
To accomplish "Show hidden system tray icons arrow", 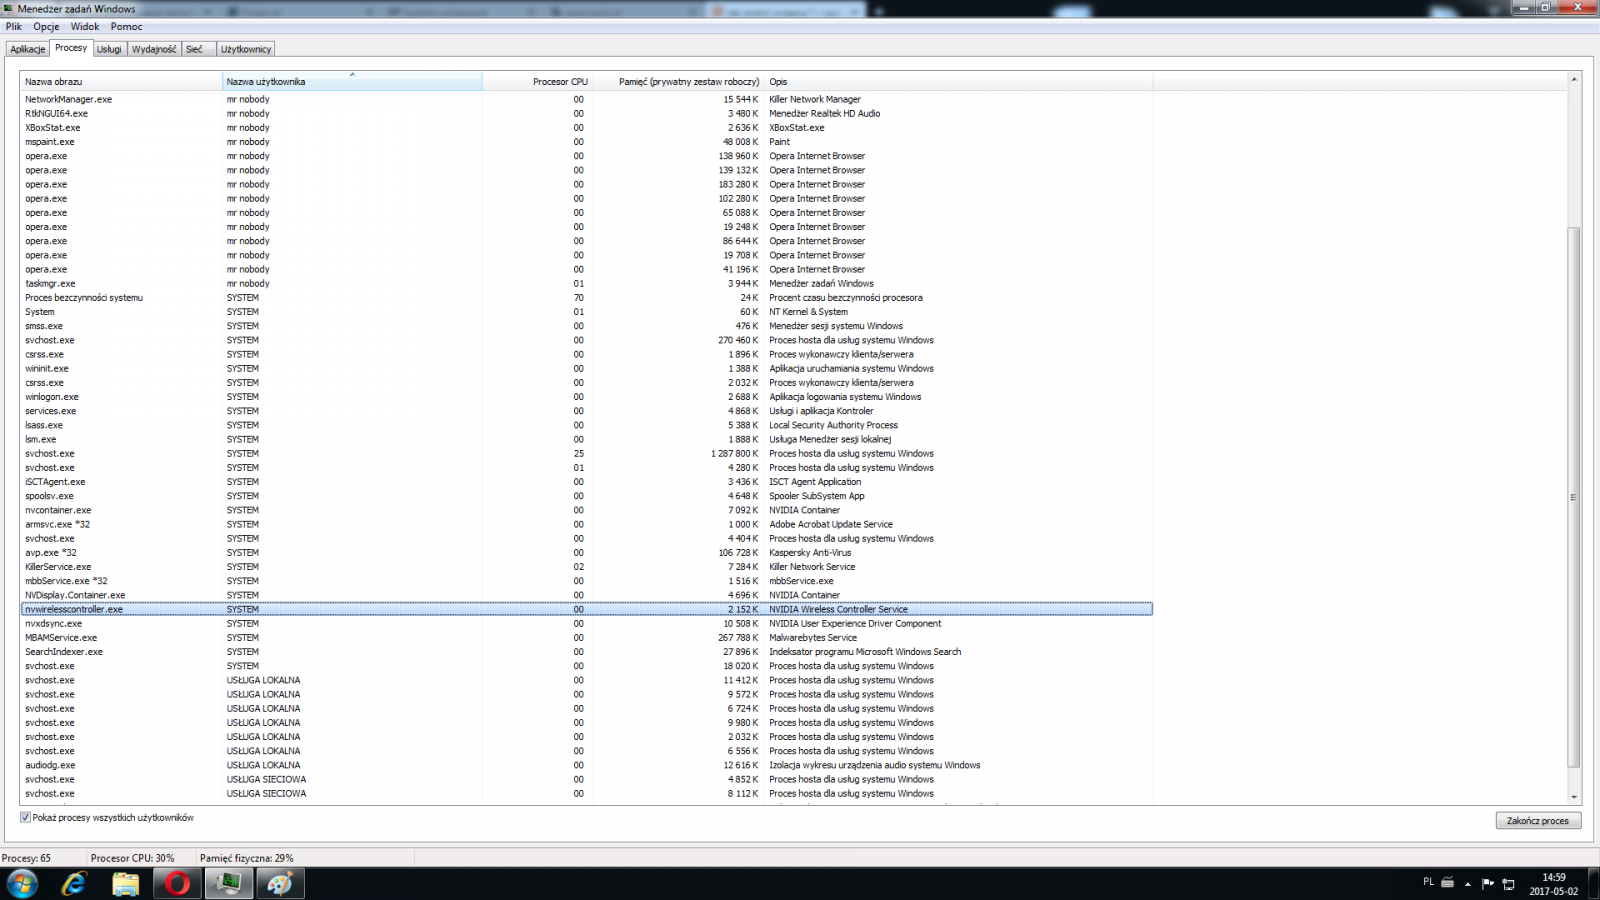I will click(x=1468, y=883).
